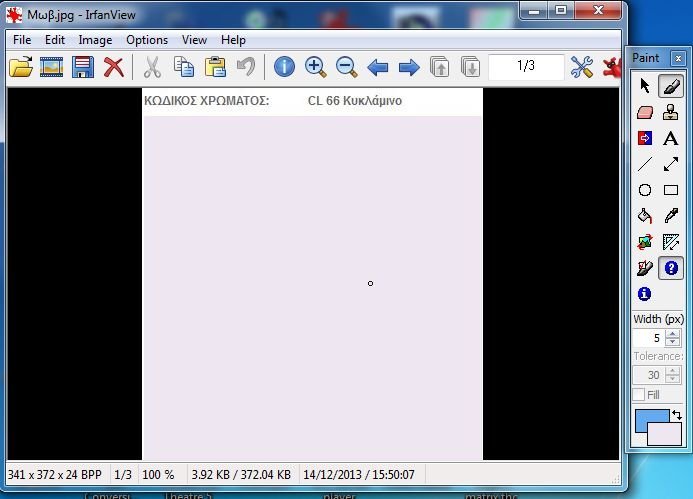Select the clone stamp tool in Paint
Viewport: 693px width, 499px height.
point(671,112)
